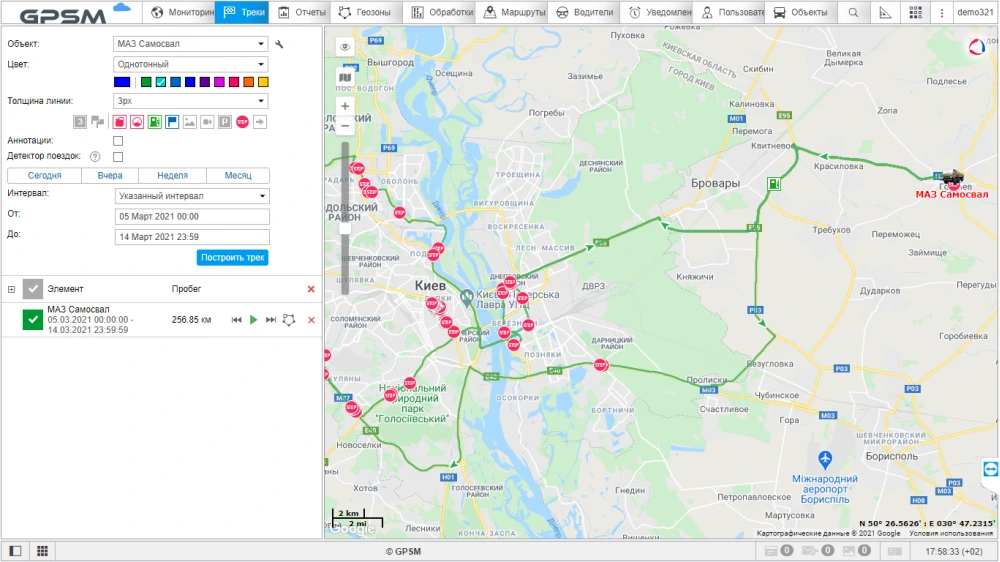This screenshot has height=562, width=1000.
Task: Click the Сегодня interval button
Action: point(45,175)
